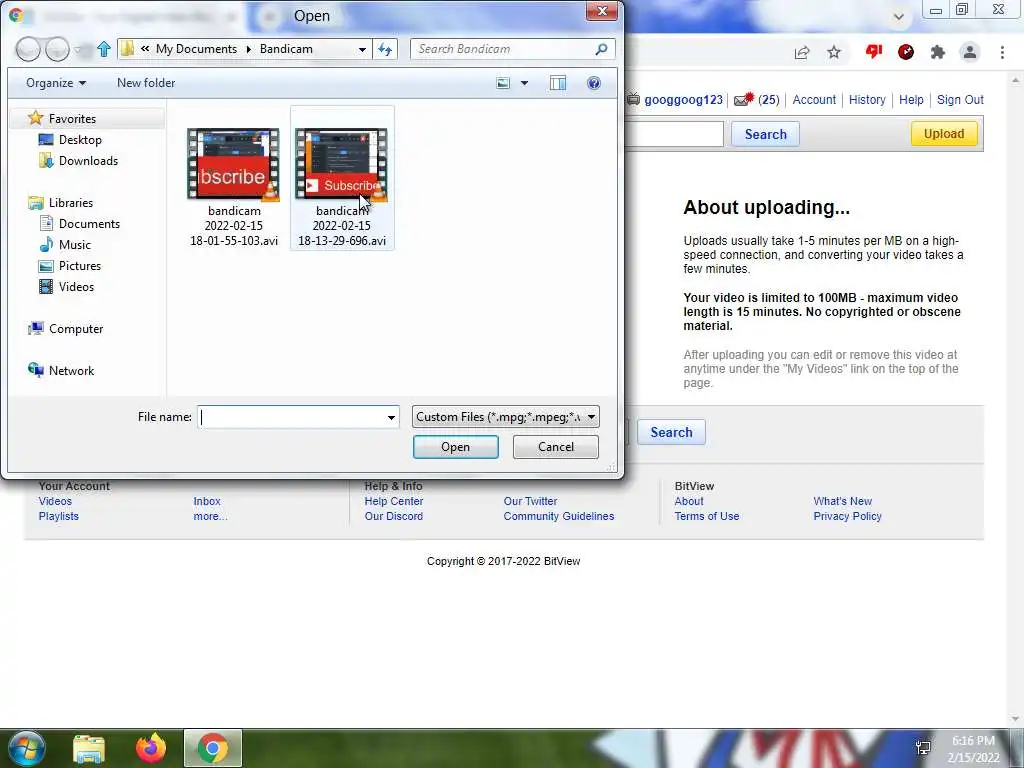Change view with the Views icon

click(503, 83)
